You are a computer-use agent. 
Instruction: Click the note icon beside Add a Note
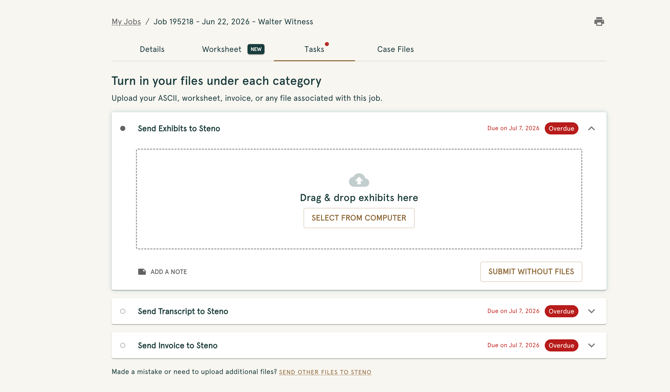click(142, 271)
